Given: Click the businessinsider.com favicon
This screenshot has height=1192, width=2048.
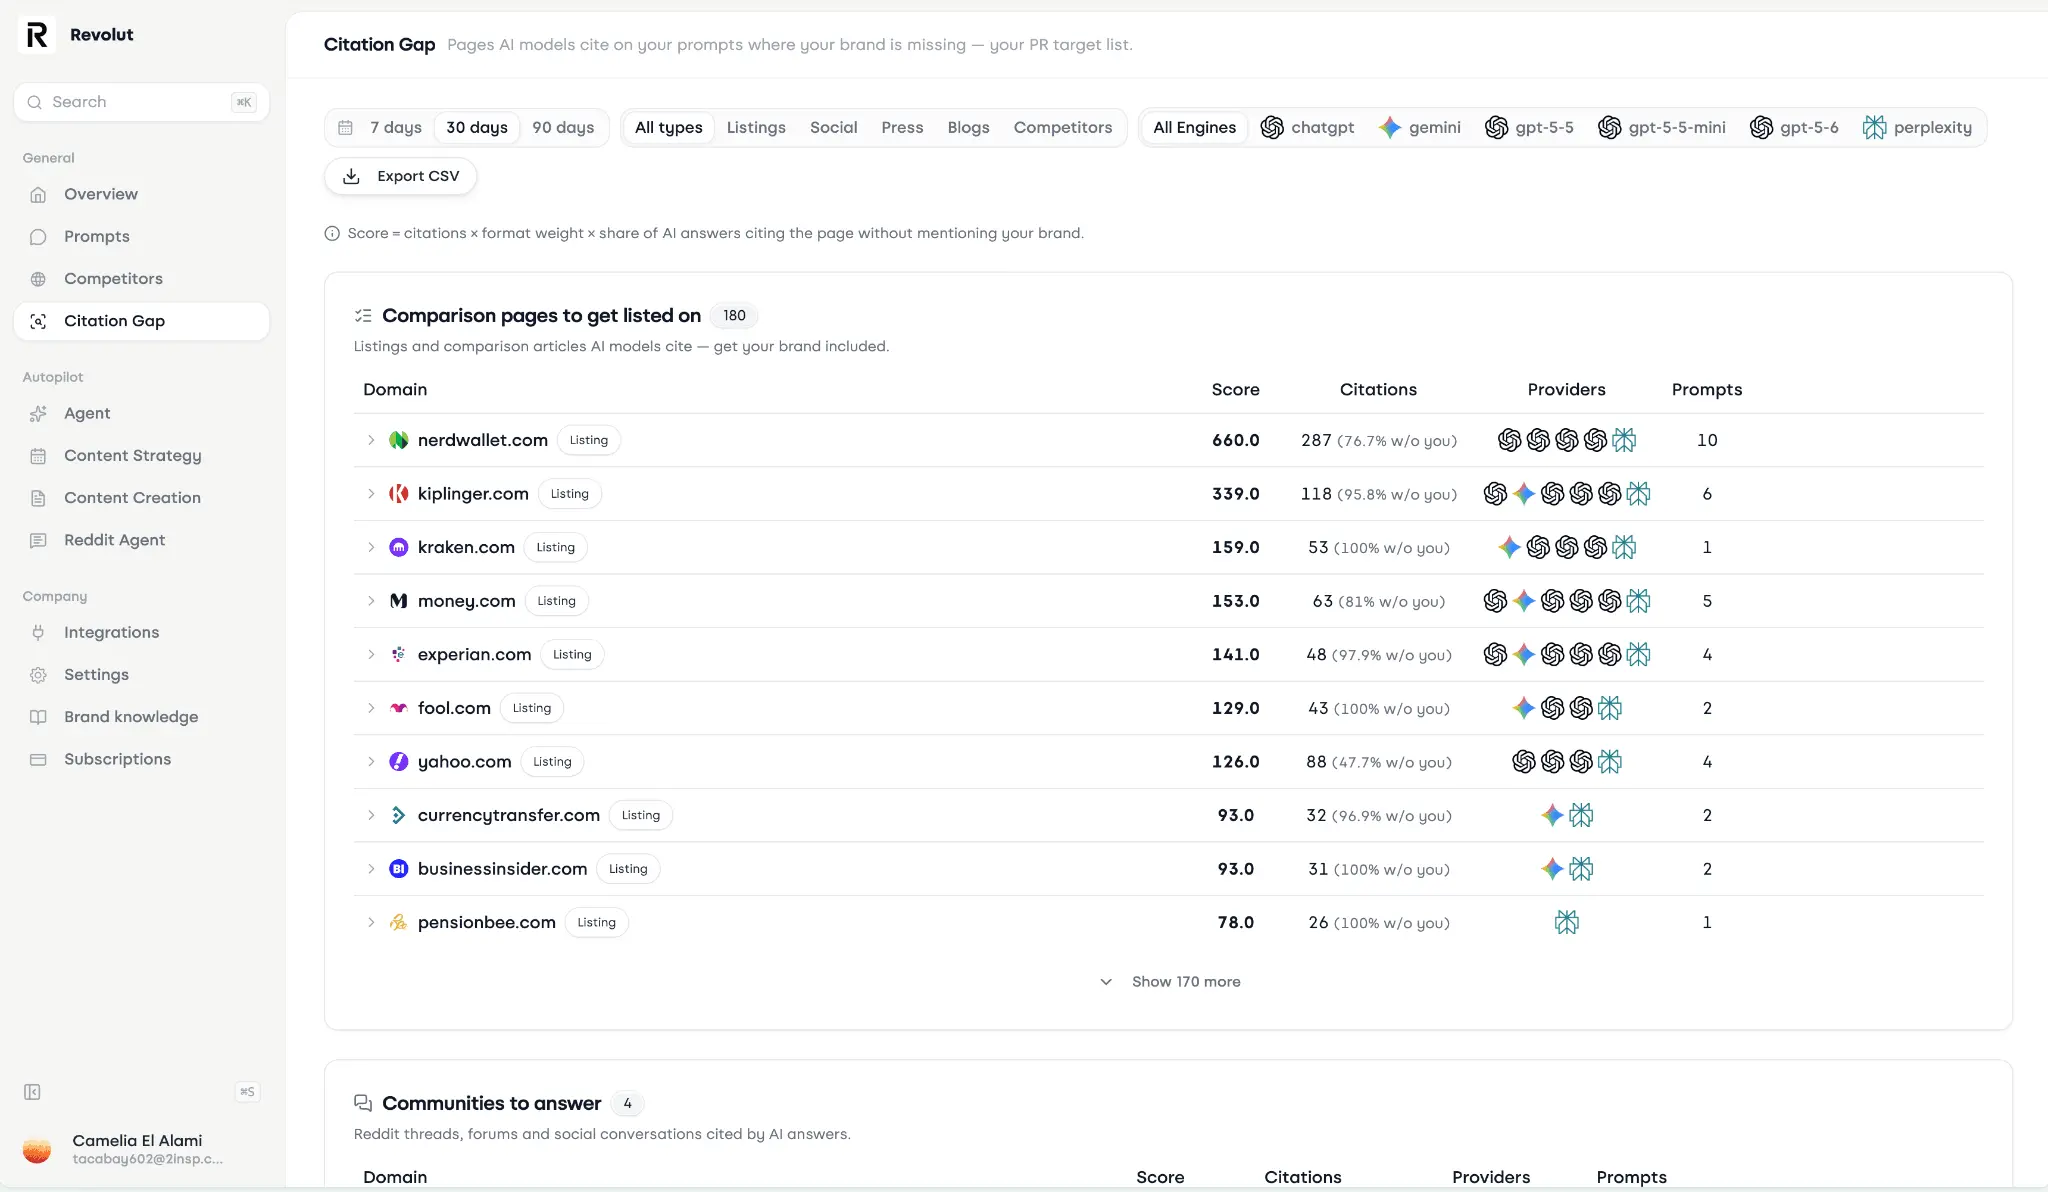Looking at the screenshot, I should 399,869.
